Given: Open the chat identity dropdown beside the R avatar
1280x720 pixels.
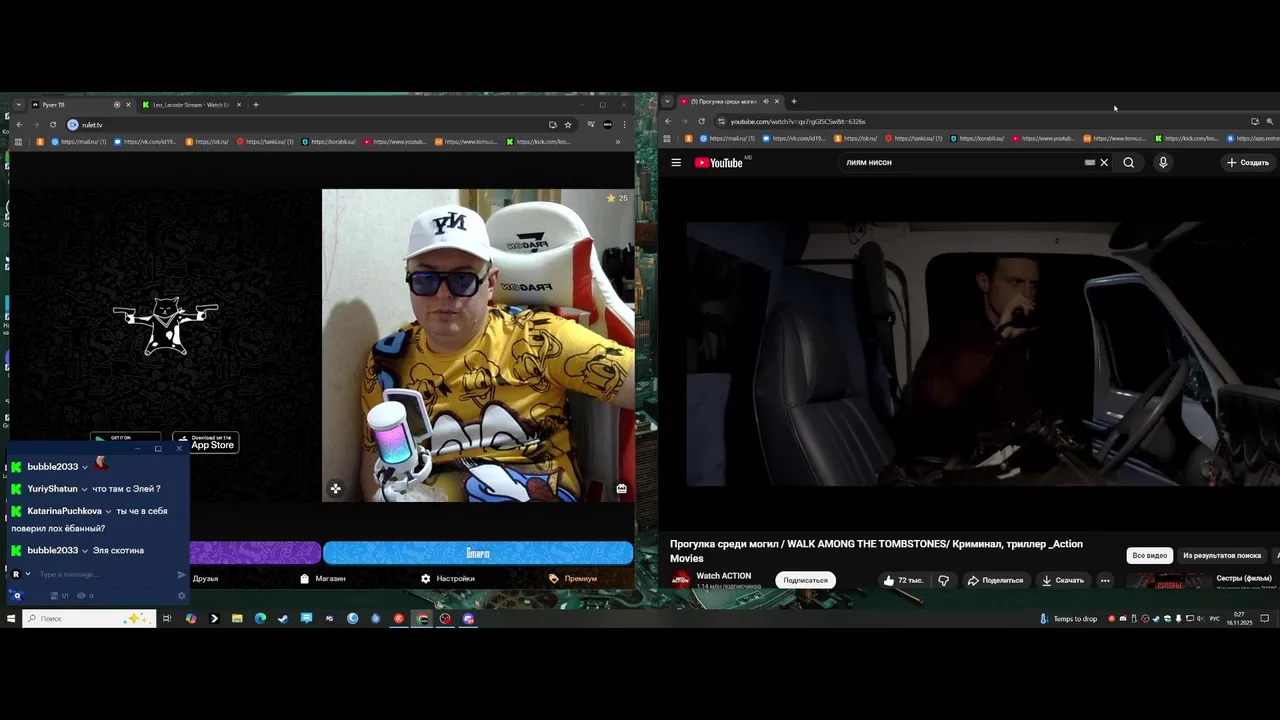Looking at the screenshot, I should pyautogui.click(x=28, y=574).
